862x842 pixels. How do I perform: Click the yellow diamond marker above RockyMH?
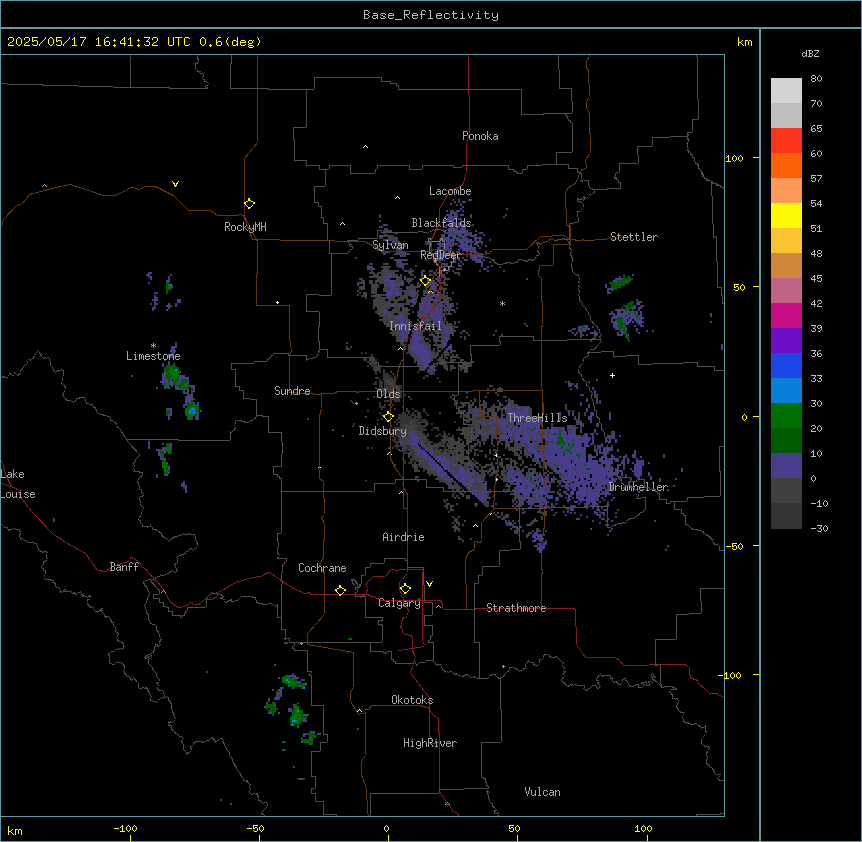(250, 204)
